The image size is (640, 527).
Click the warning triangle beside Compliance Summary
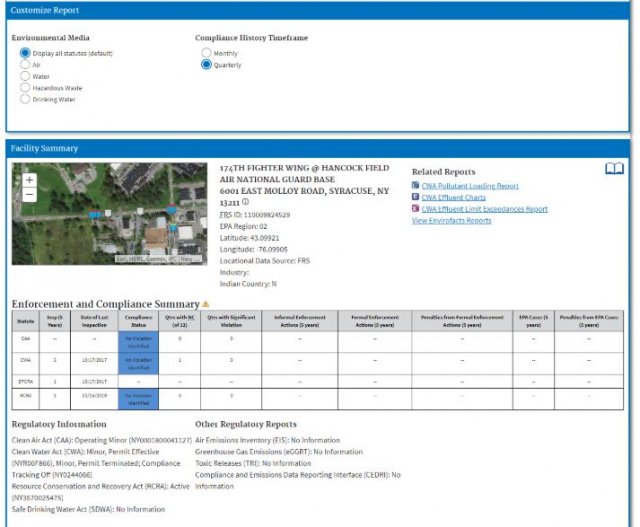point(206,303)
